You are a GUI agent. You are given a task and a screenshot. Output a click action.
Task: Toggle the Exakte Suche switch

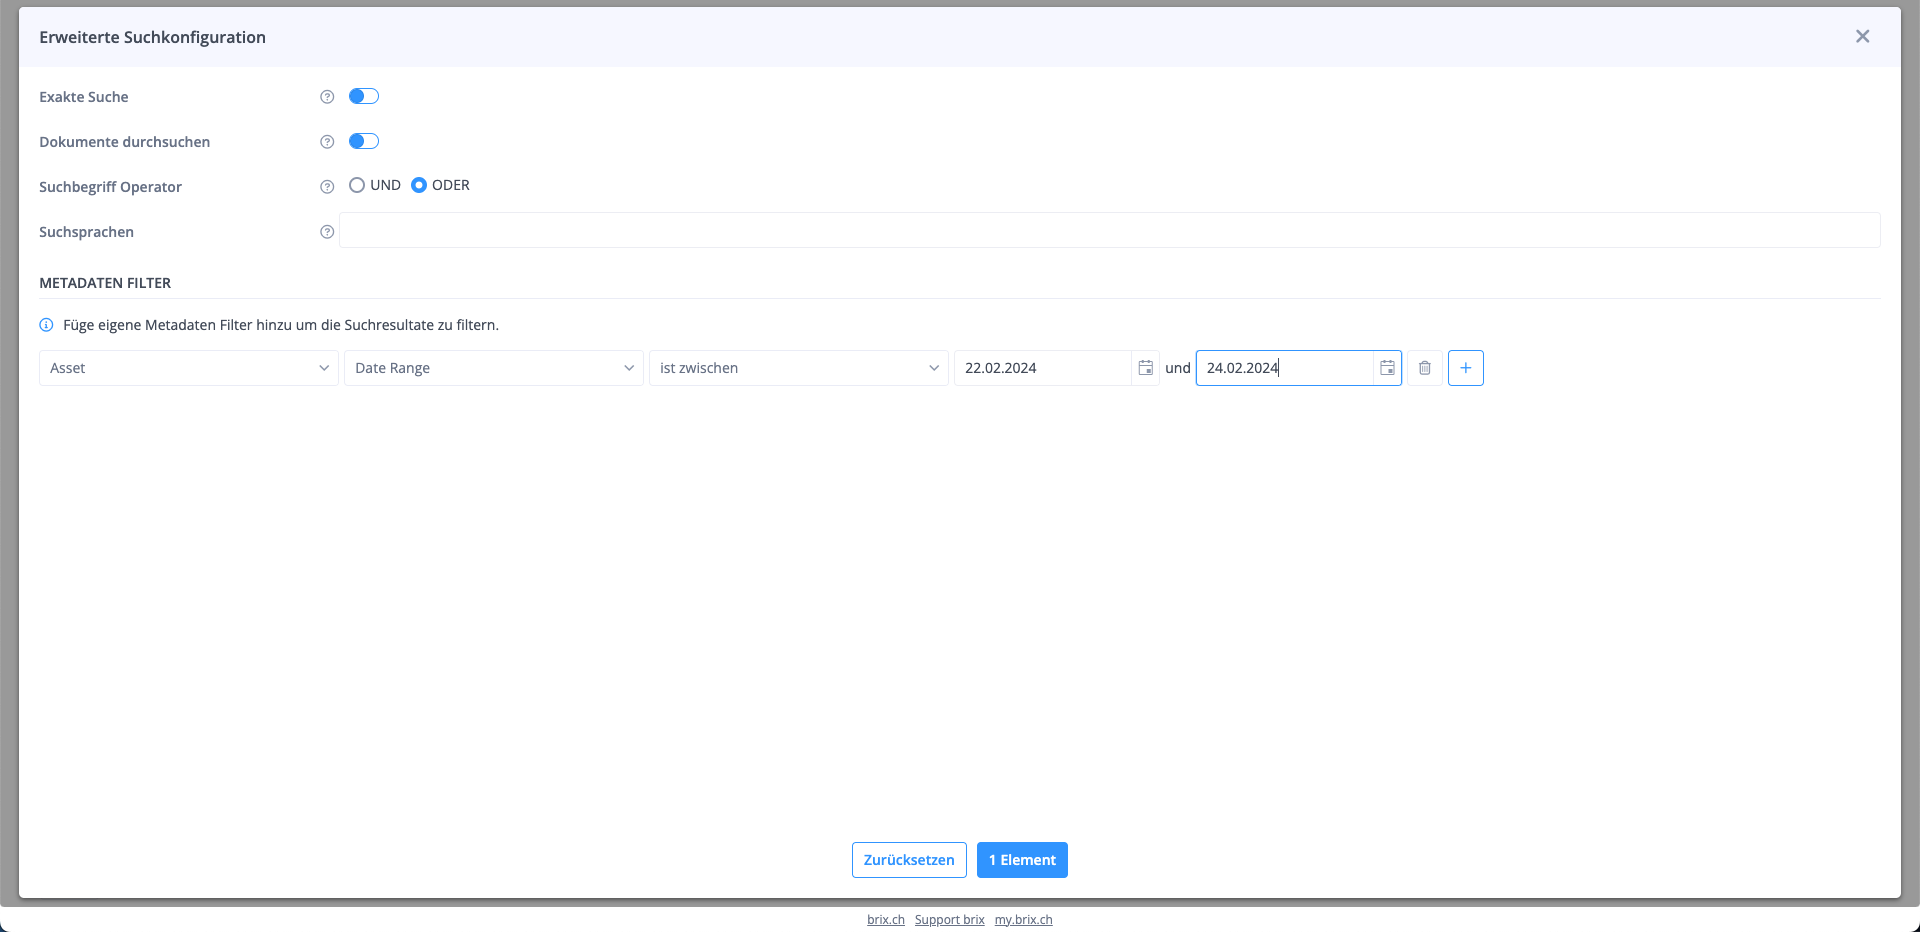click(364, 96)
